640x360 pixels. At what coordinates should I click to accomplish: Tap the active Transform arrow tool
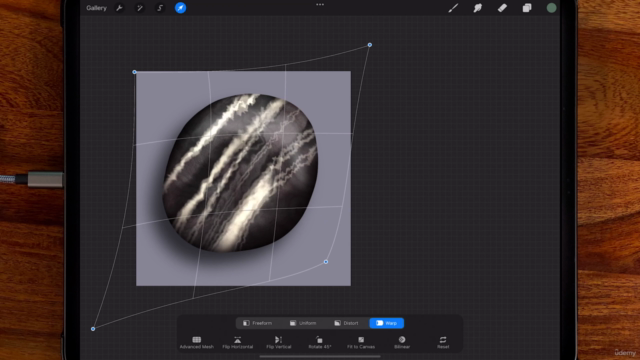click(x=180, y=8)
